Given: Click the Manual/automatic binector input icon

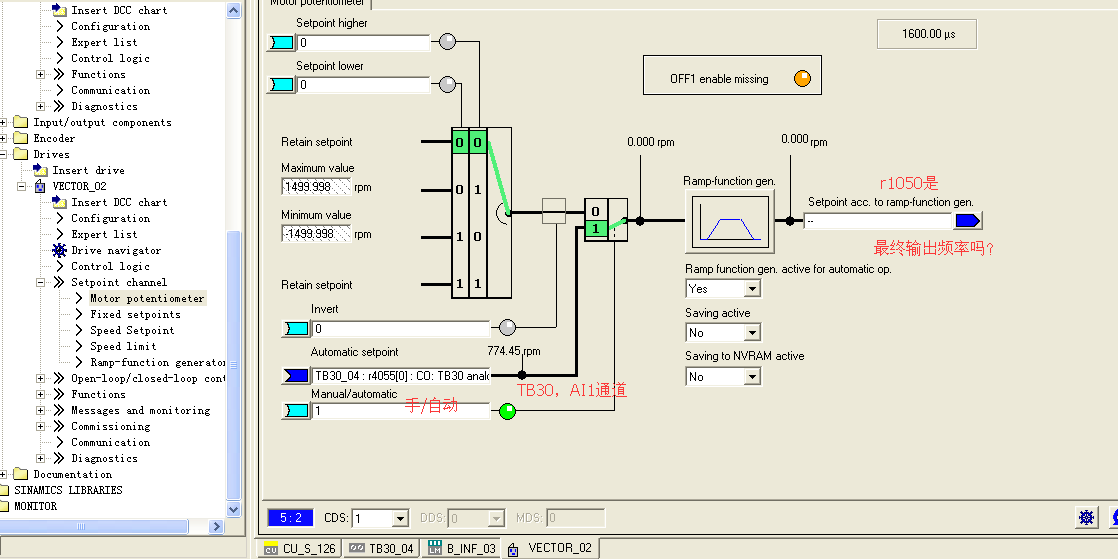Looking at the screenshot, I should coord(297,411).
